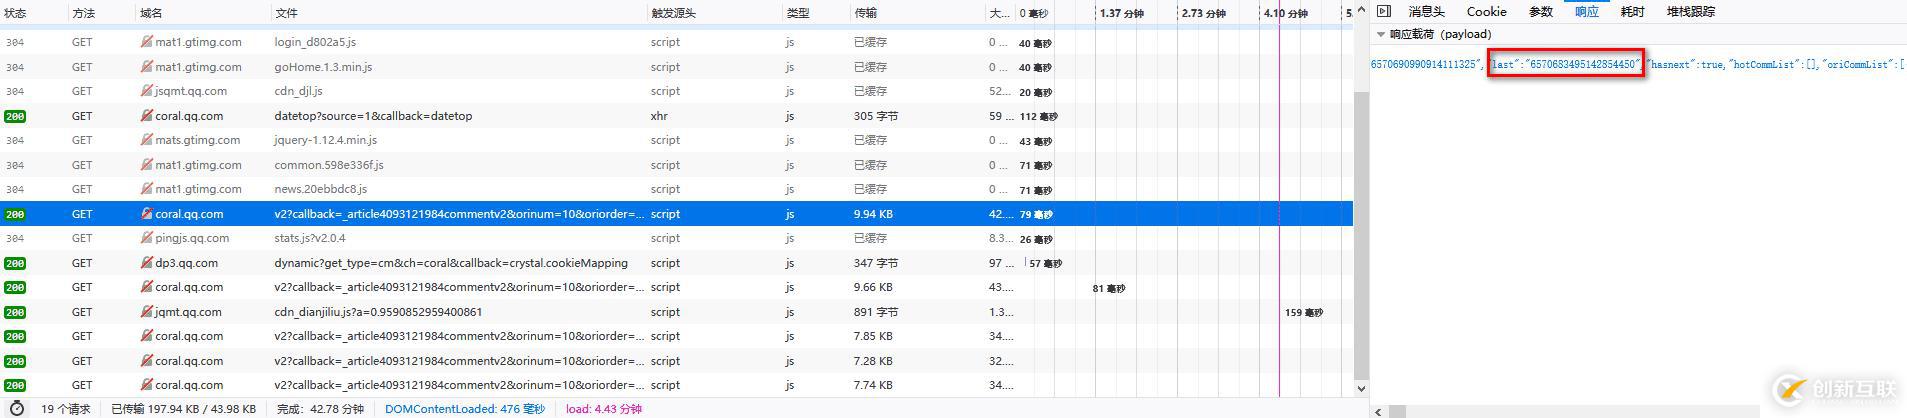
Task: Click the insecure lock icon in the highlighted request row
Action: (x=147, y=214)
